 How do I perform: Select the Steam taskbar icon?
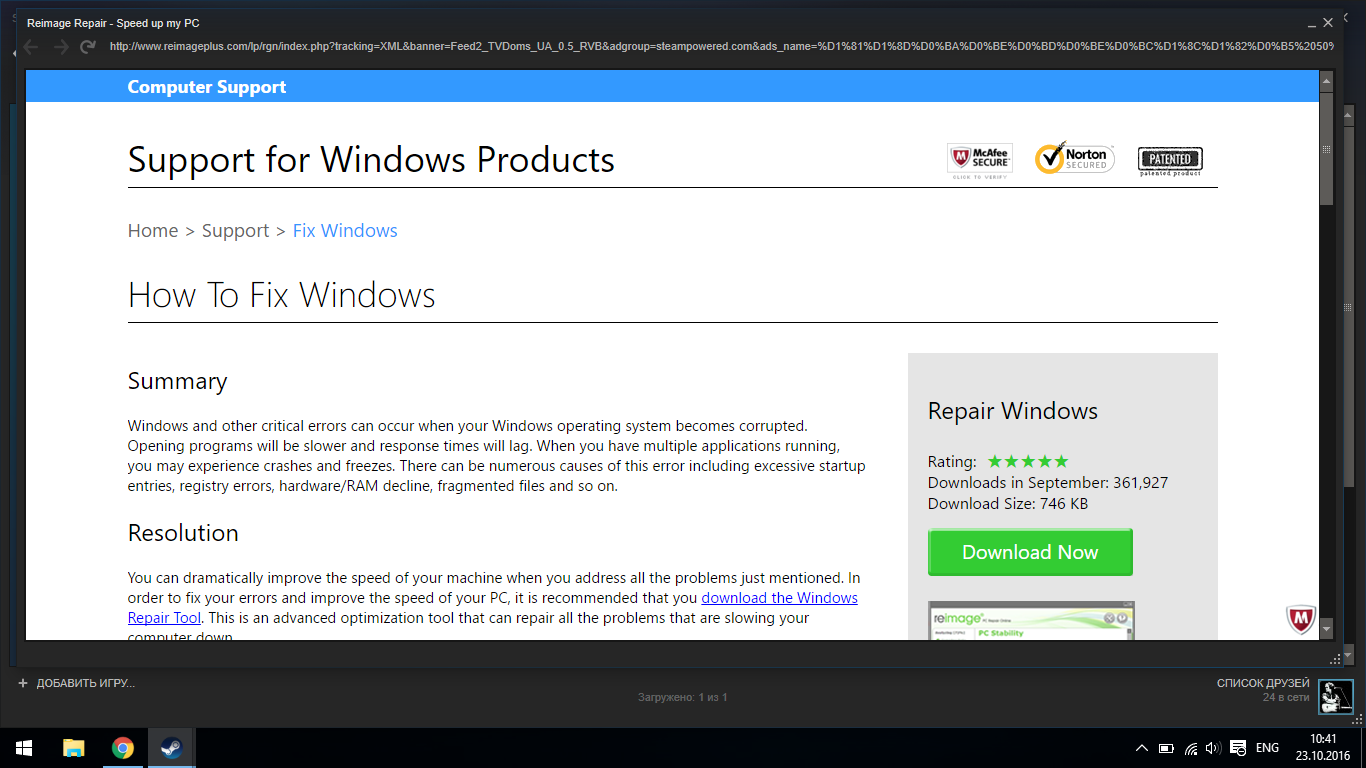click(171, 748)
